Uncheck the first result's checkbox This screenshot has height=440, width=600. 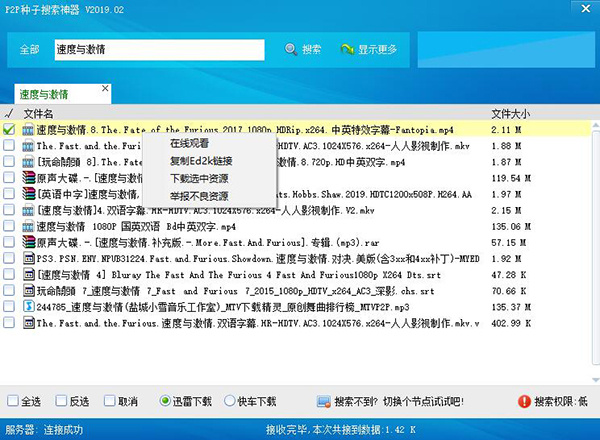click(x=9, y=129)
